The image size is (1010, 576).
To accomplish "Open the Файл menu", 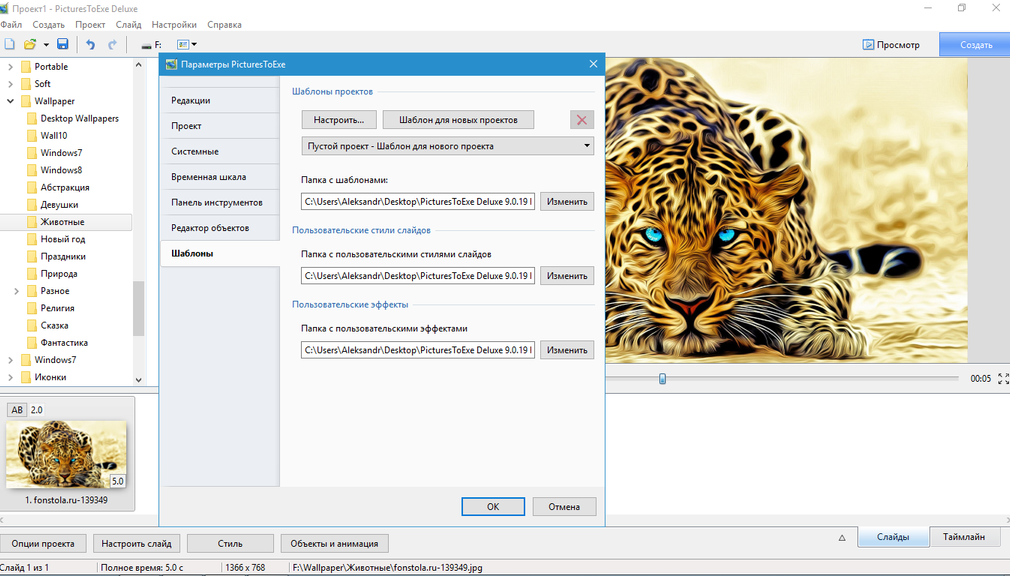I will click(11, 24).
